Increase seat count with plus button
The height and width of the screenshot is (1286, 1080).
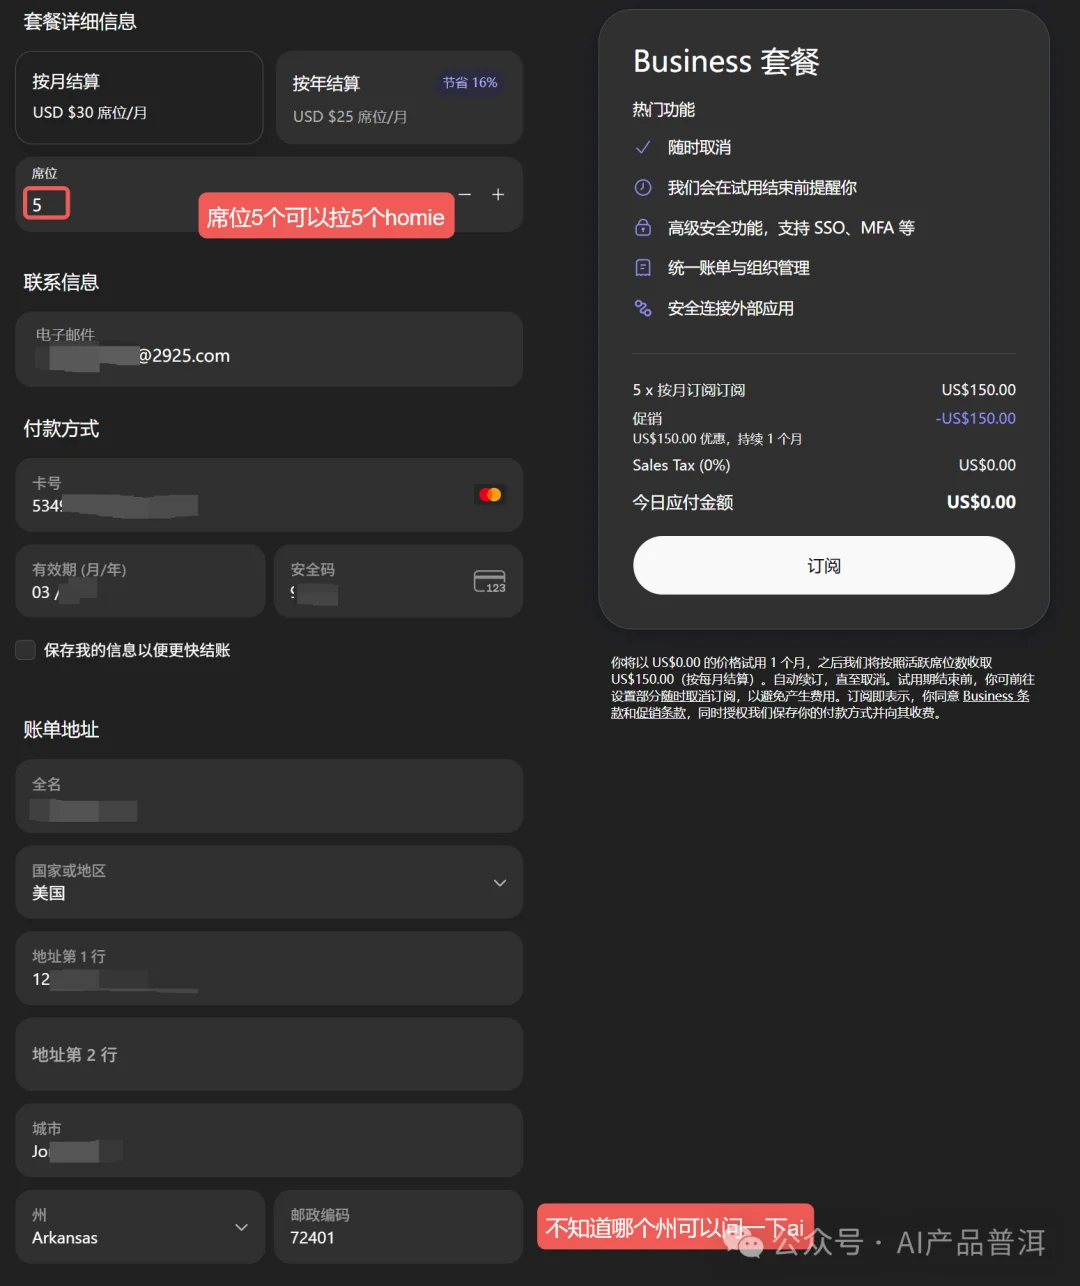[x=498, y=194]
